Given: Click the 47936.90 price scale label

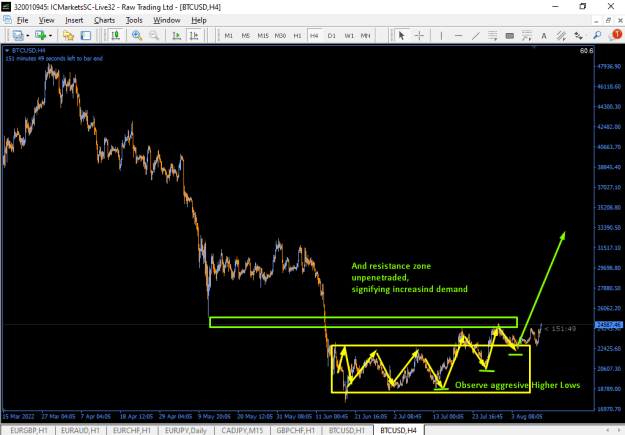Looking at the screenshot, I should 609,66.
